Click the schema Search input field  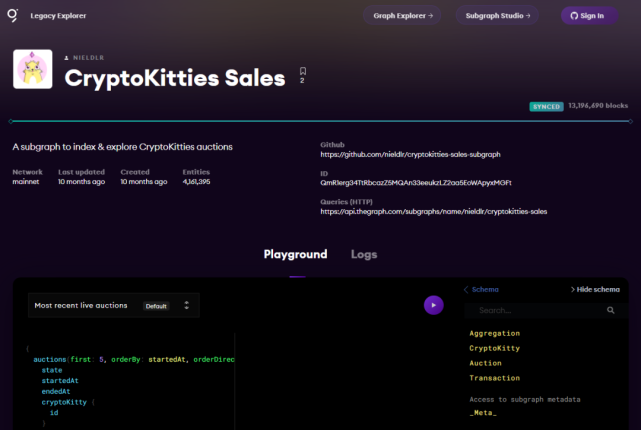pos(535,310)
